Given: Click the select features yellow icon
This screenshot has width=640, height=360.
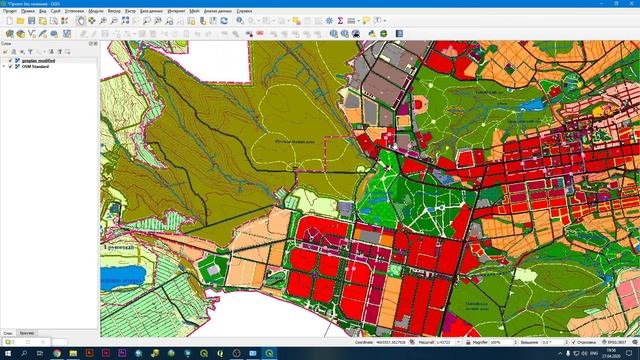Looking at the screenshot, I should coord(296,21).
